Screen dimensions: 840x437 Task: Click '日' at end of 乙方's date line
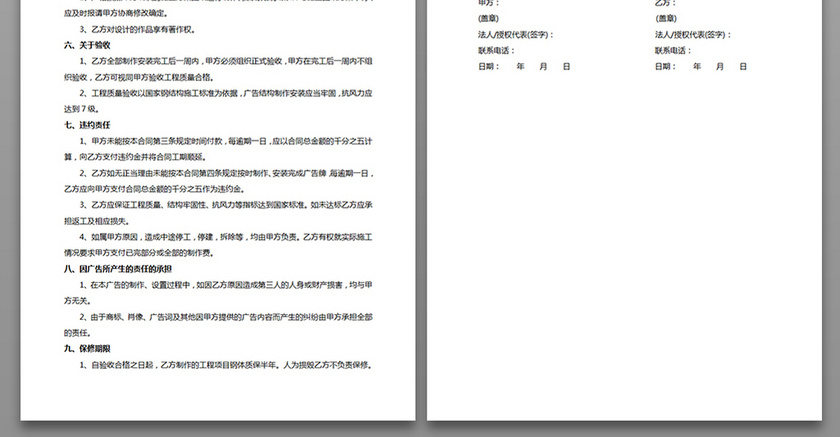pyautogui.click(x=743, y=67)
